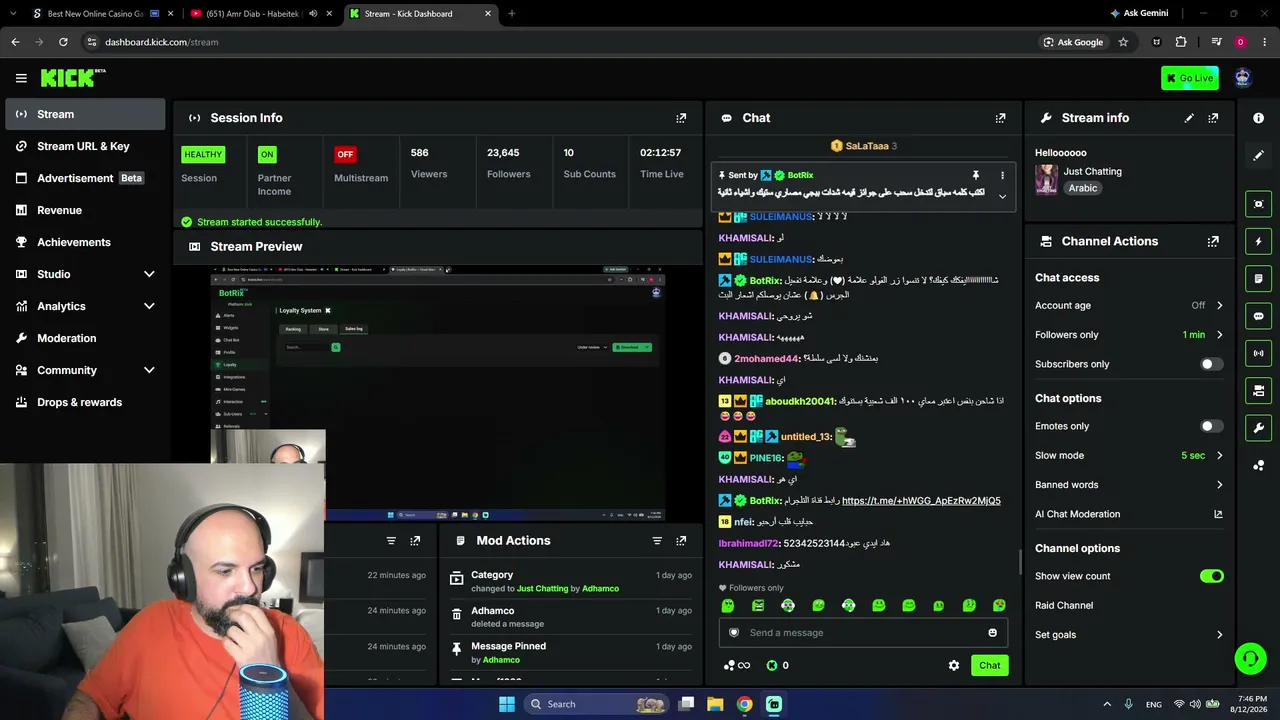Switch to the Amr Diab YouTube tab
Image resolution: width=1280 pixels, height=720 pixels.
[x=255, y=14]
